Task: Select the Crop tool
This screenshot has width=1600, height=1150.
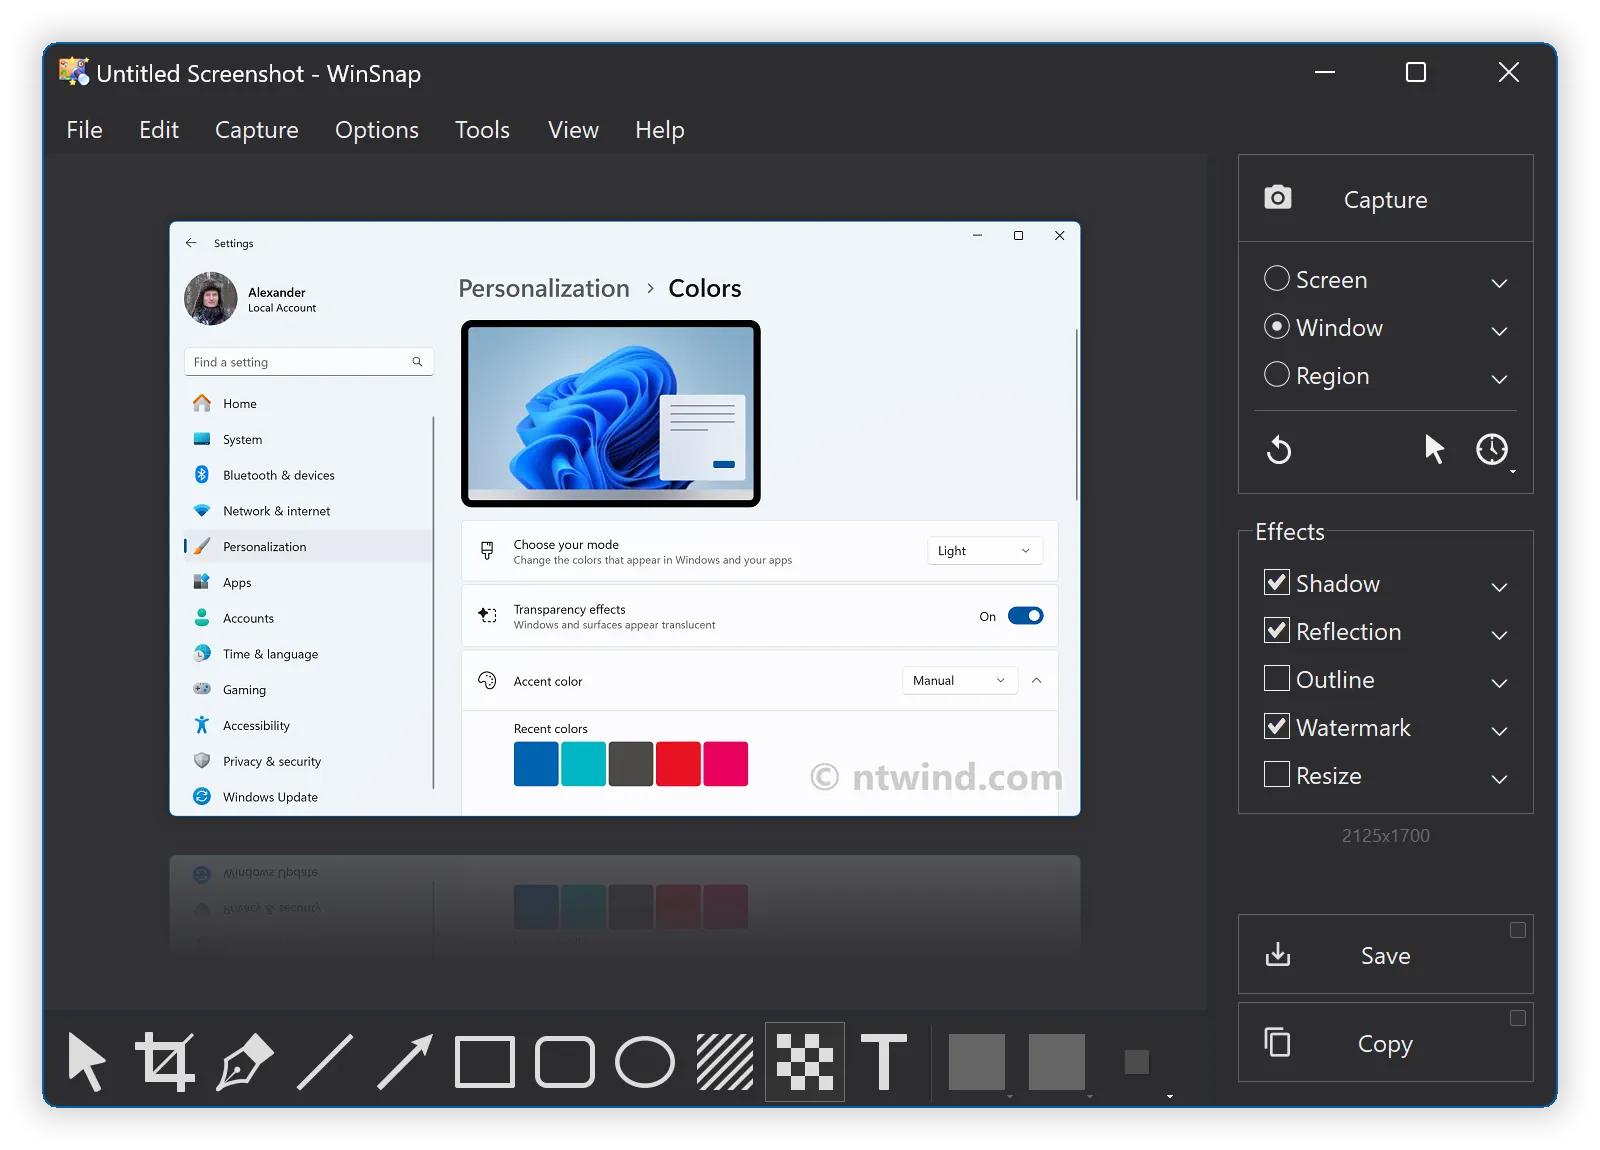Action: [x=165, y=1062]
